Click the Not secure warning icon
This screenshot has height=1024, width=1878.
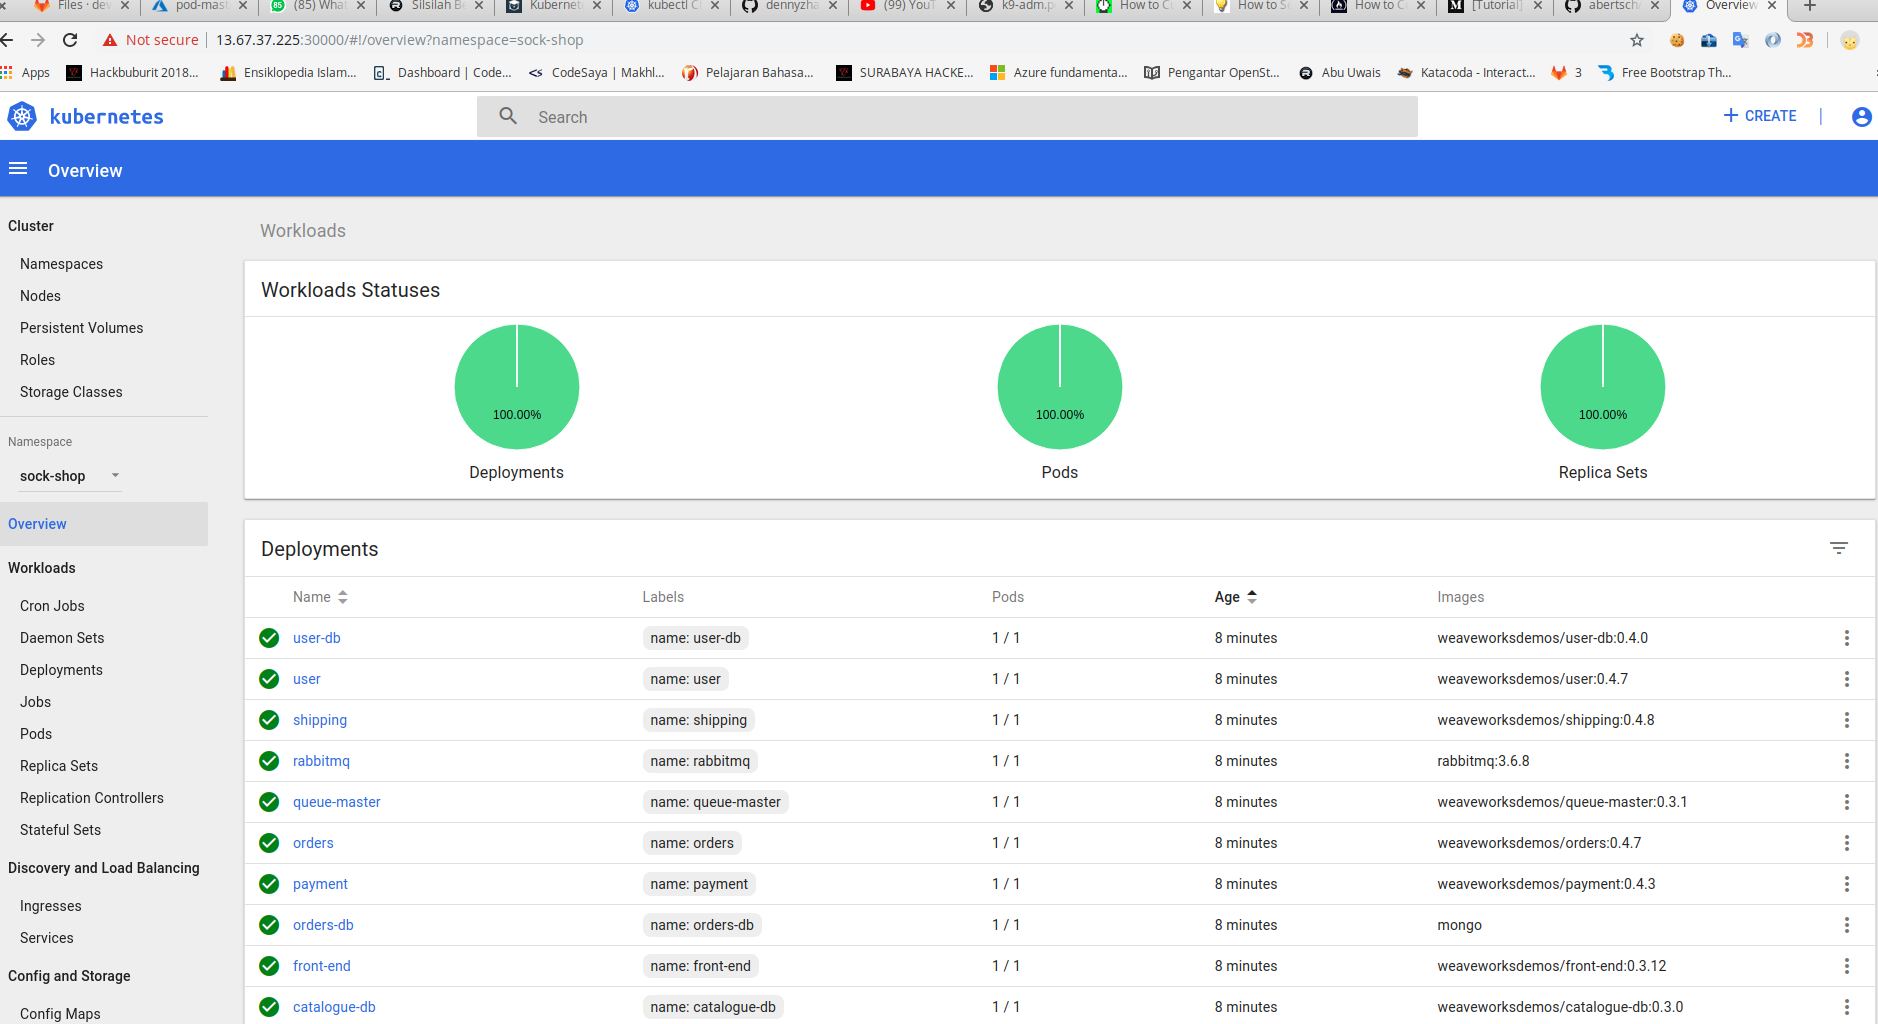click(110, 40)
